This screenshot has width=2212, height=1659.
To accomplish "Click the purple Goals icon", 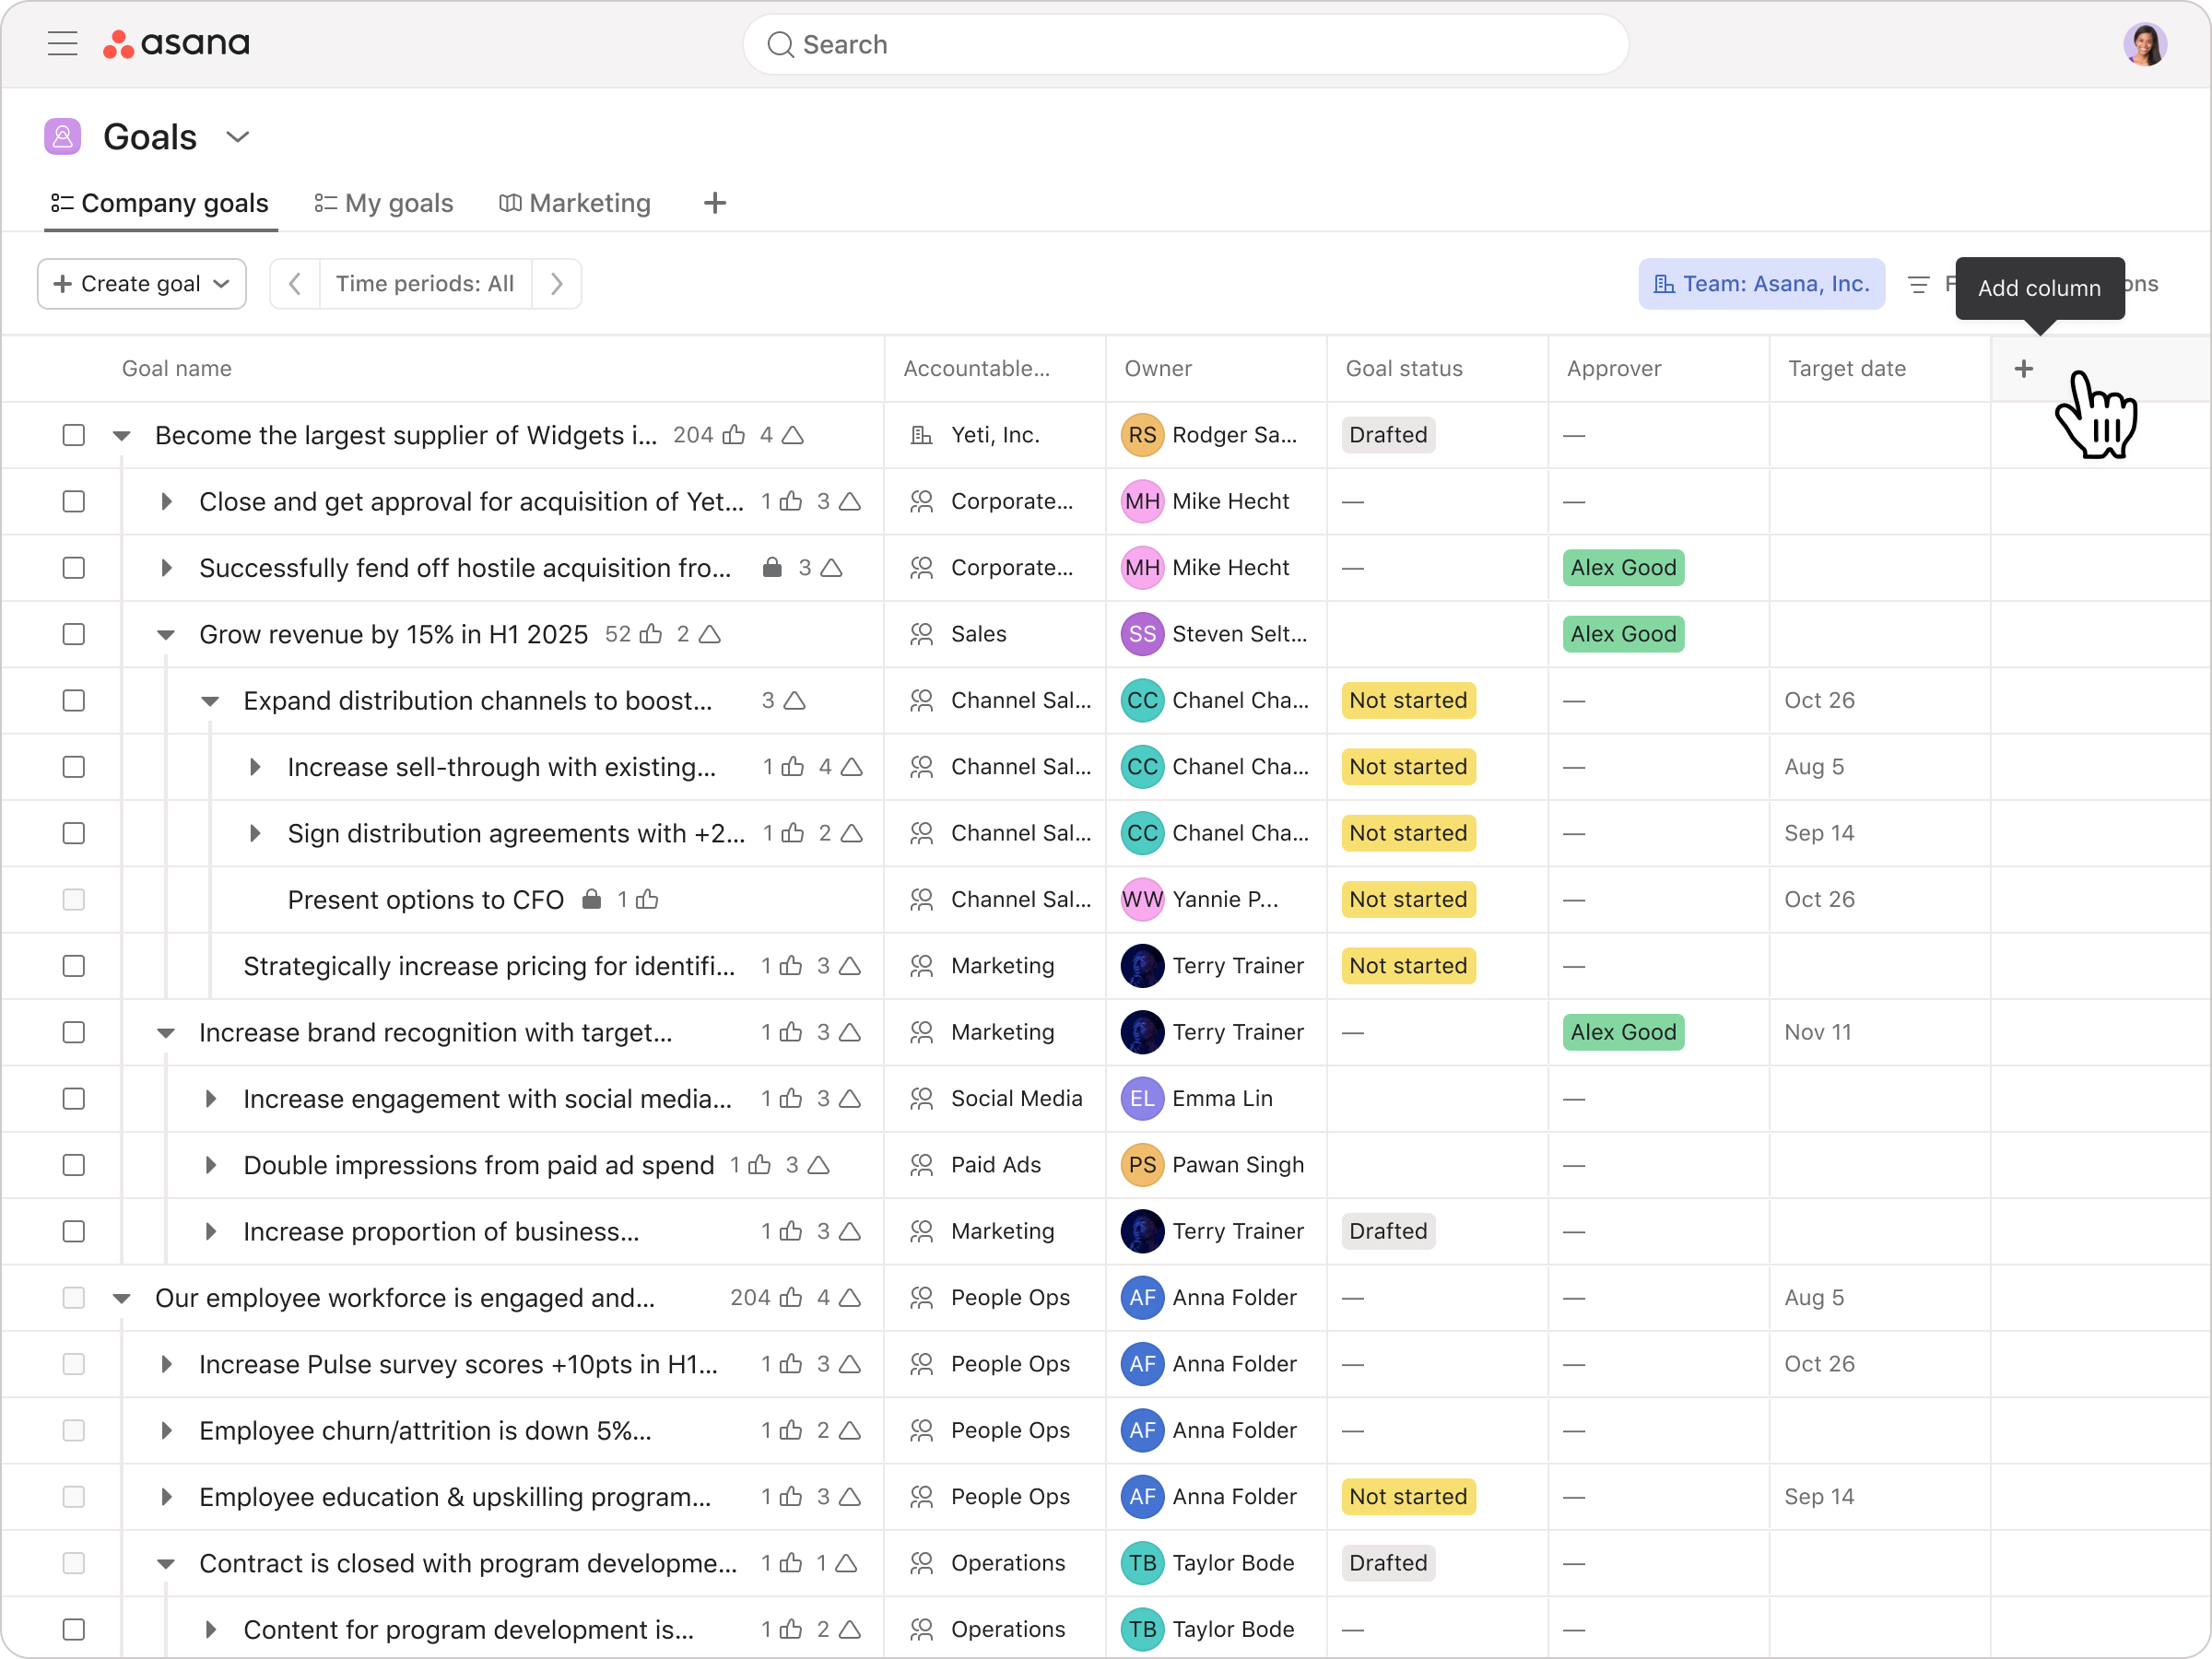I will click(62, 137).
